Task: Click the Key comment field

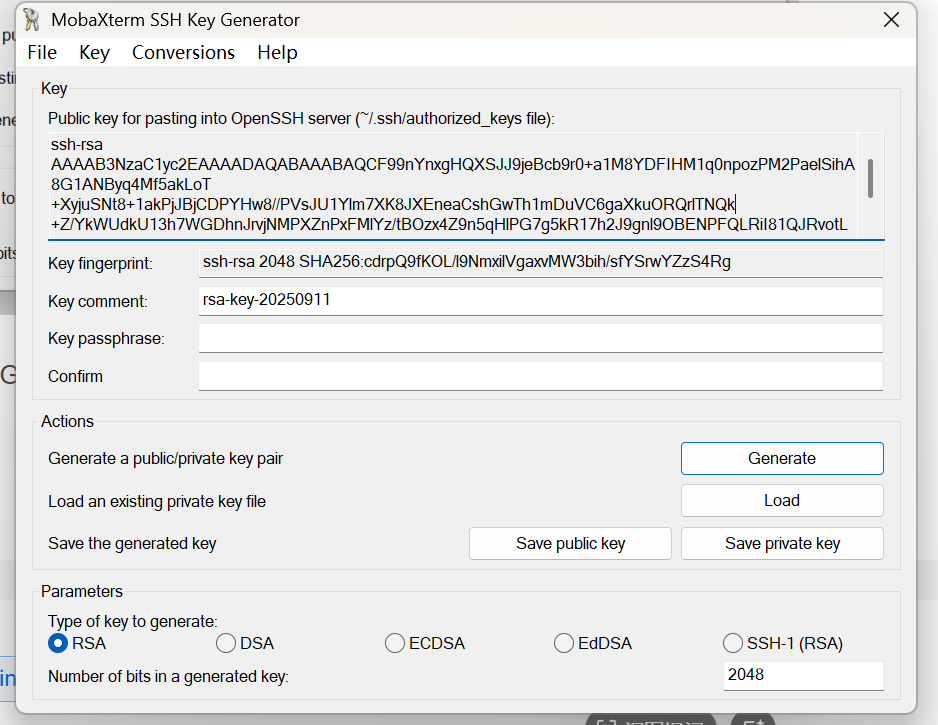Action: (x=540, y=300)
